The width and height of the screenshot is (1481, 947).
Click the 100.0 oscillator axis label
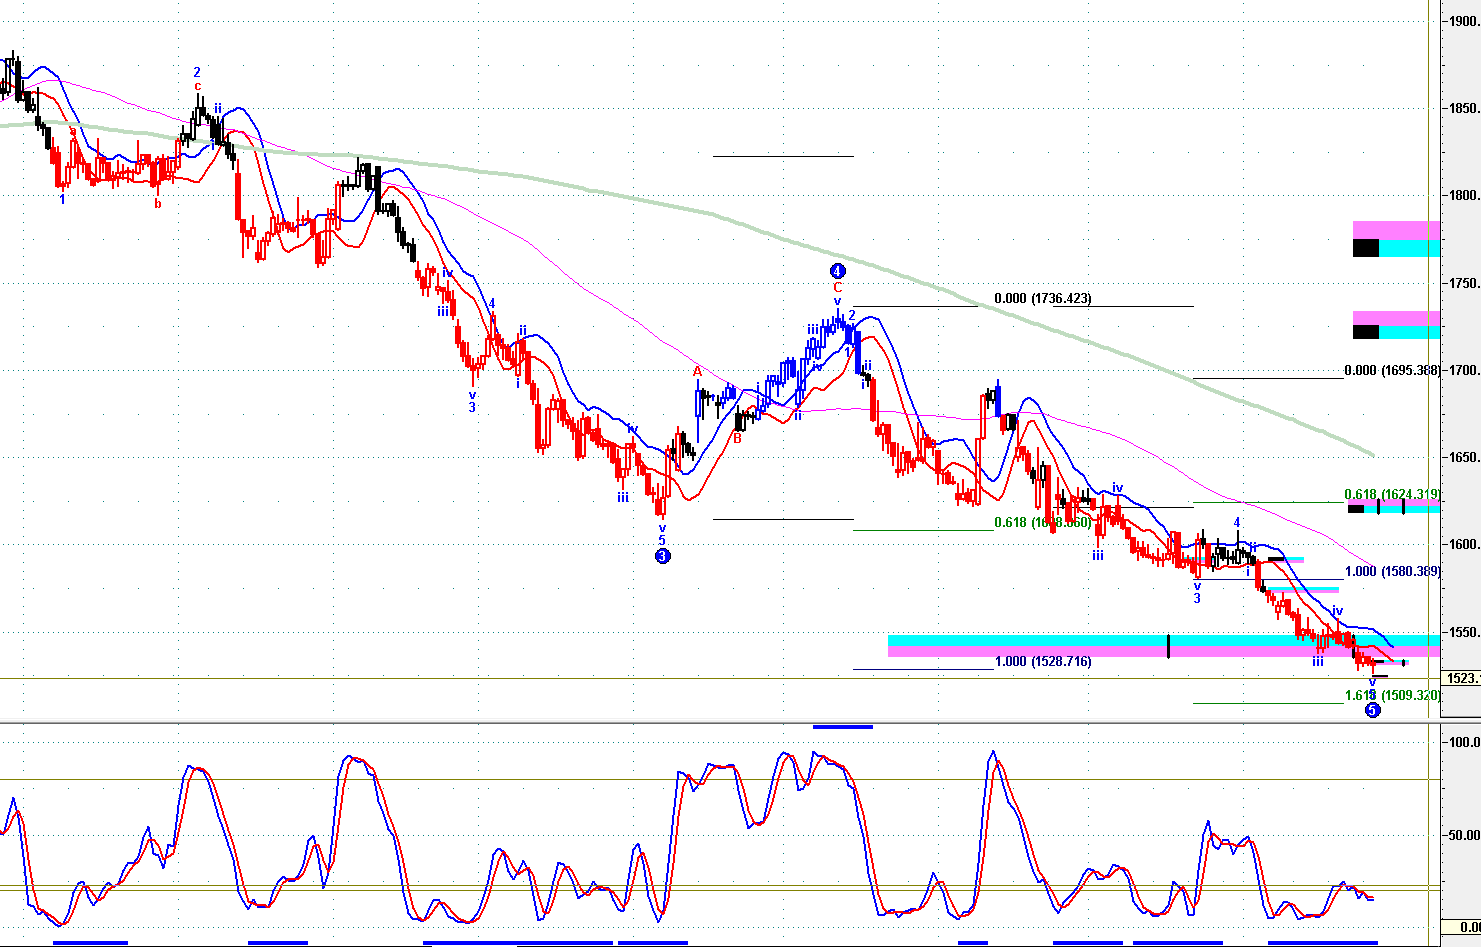pos(1465,742)
